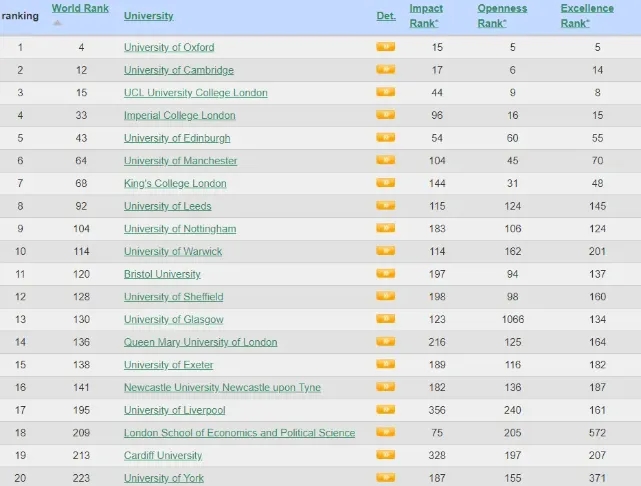This screenshot has height=486, width=641.
Task: Click the sort arrow under World Rank
Action: tap(57, 23)
